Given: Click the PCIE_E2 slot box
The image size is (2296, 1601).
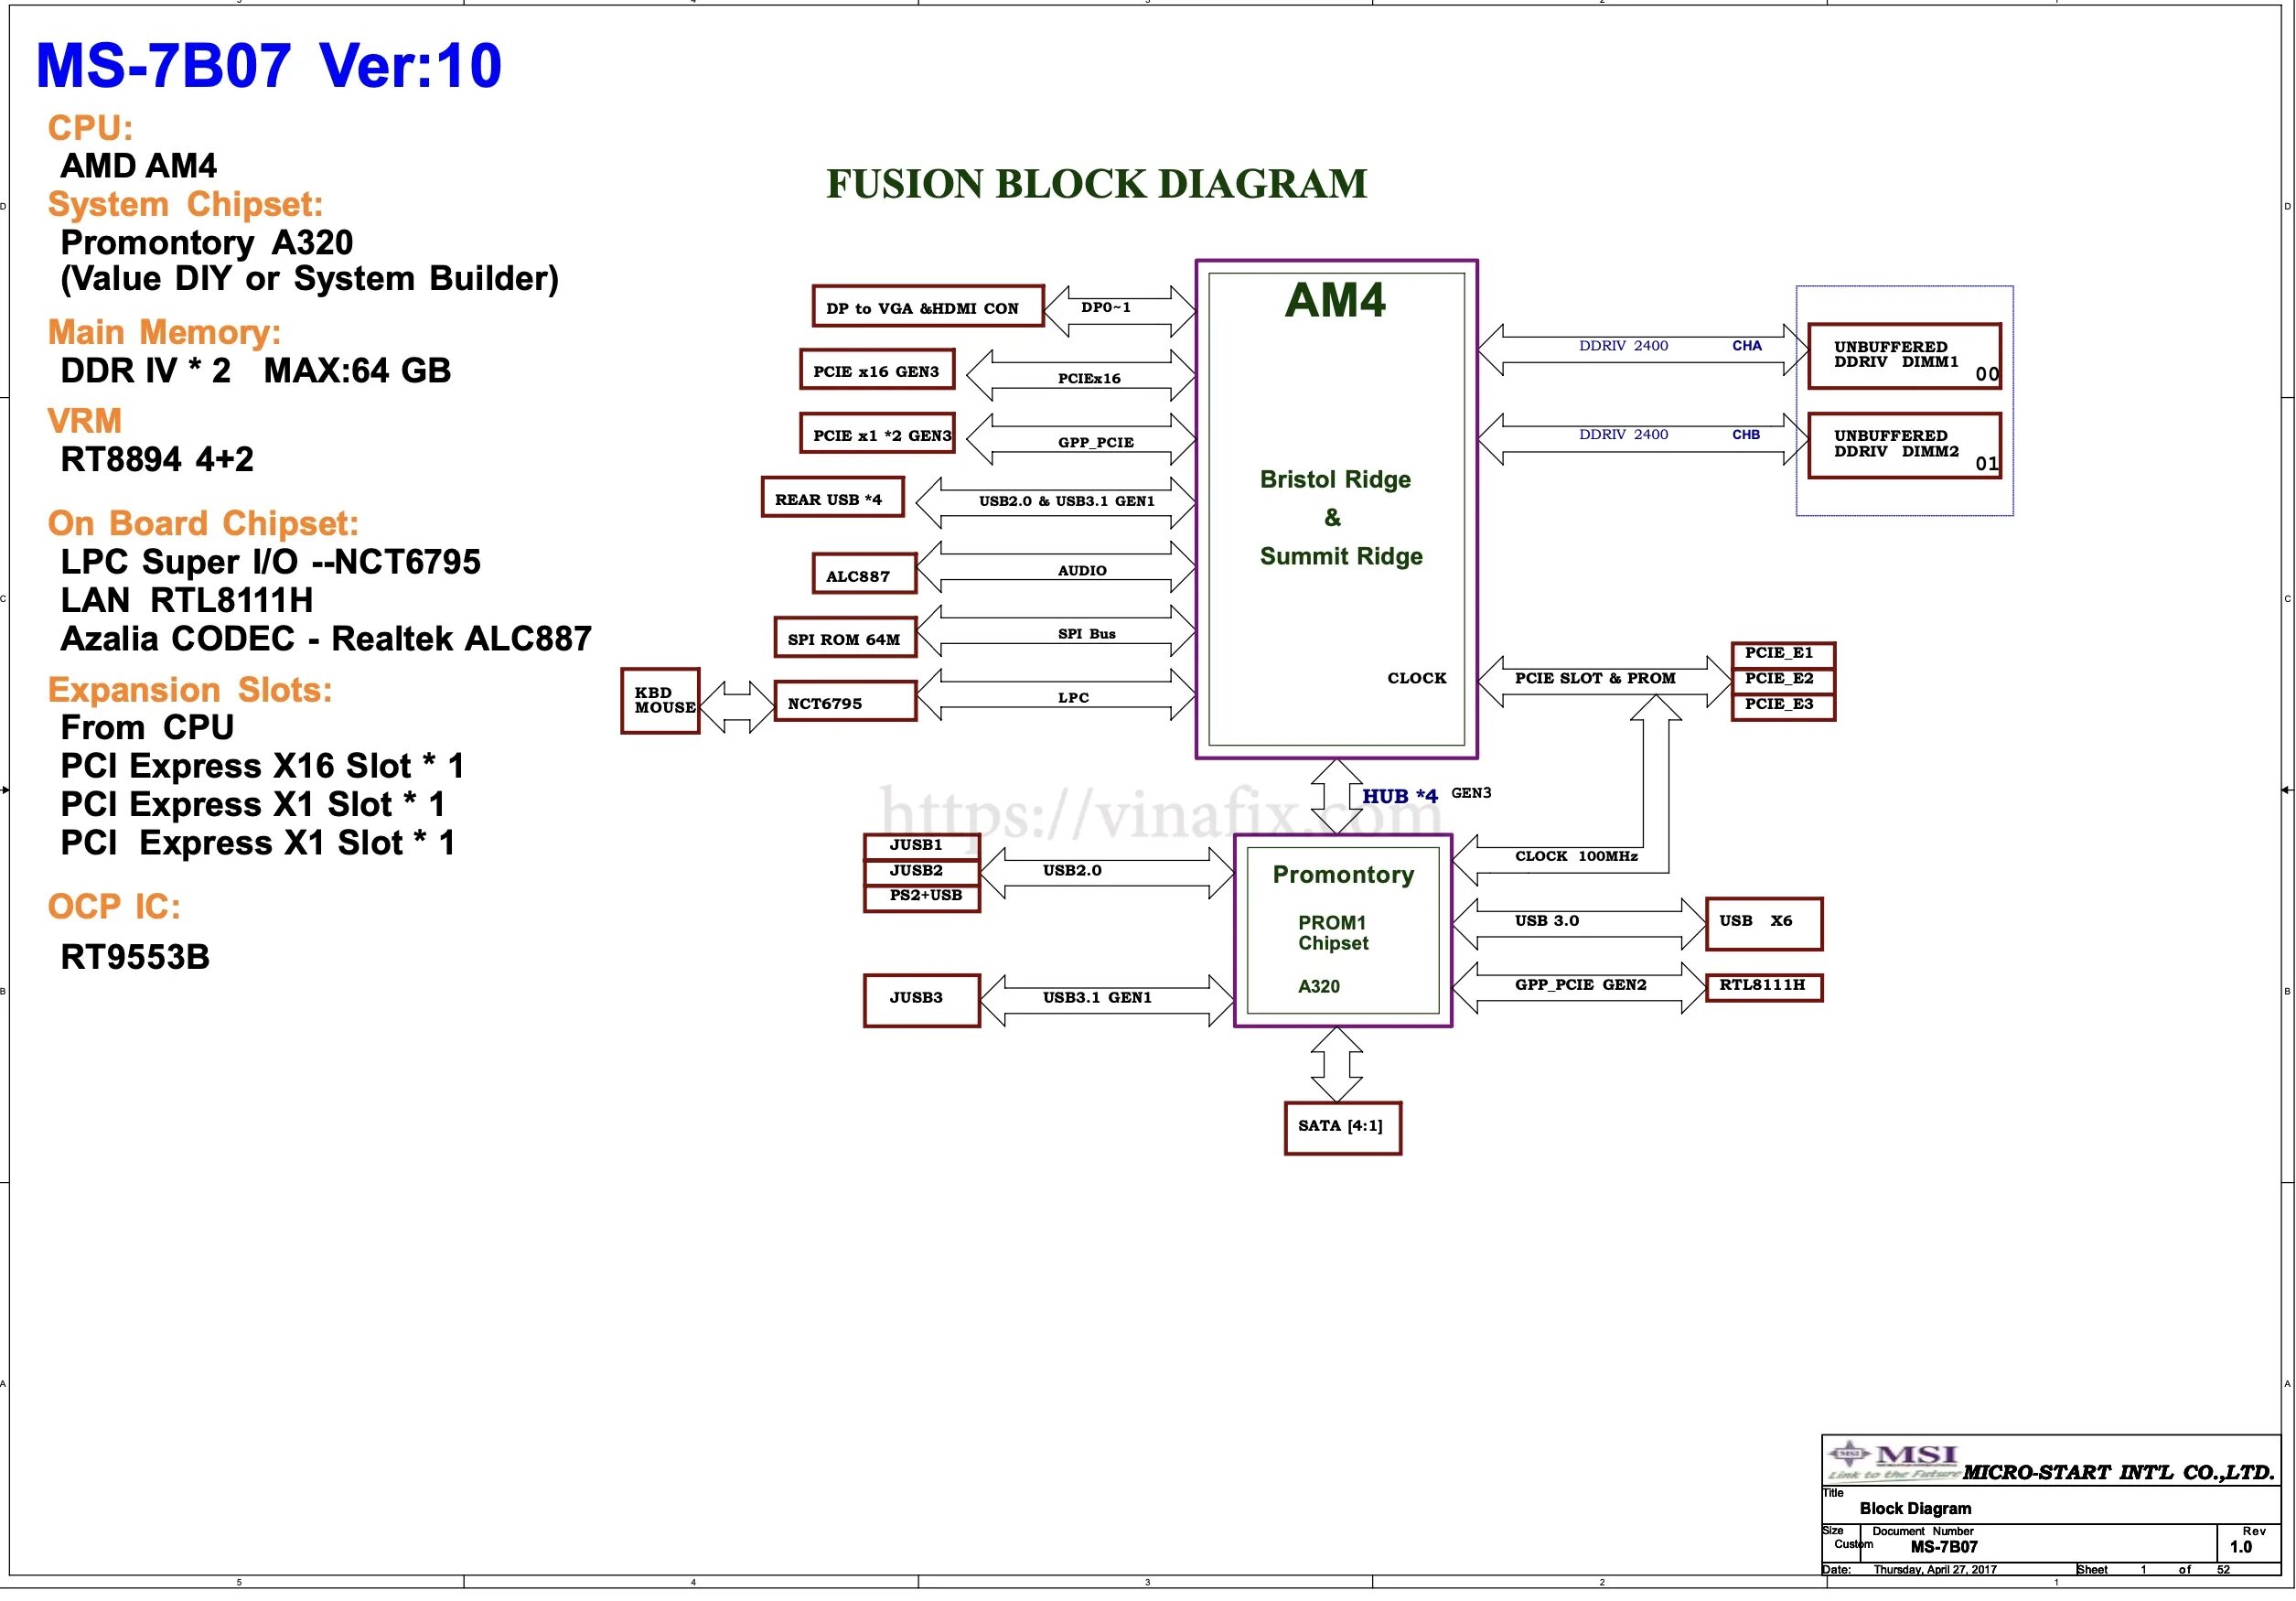Looking at the screenshot, I should tap(1782, 680).
